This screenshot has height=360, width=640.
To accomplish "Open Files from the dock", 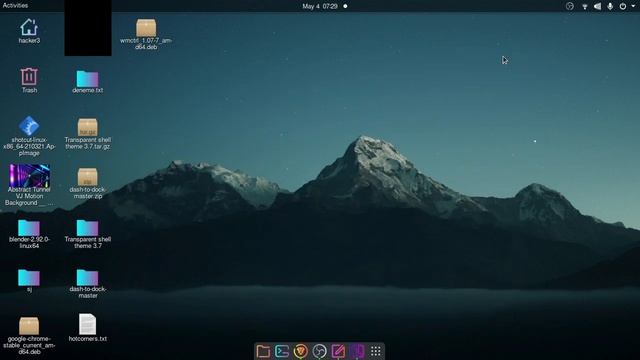I will tap(263, 351).
